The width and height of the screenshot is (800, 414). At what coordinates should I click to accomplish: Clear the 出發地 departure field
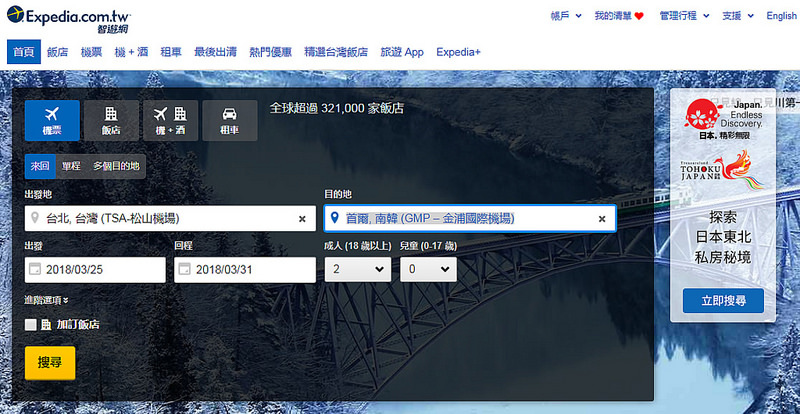[302, 218]
